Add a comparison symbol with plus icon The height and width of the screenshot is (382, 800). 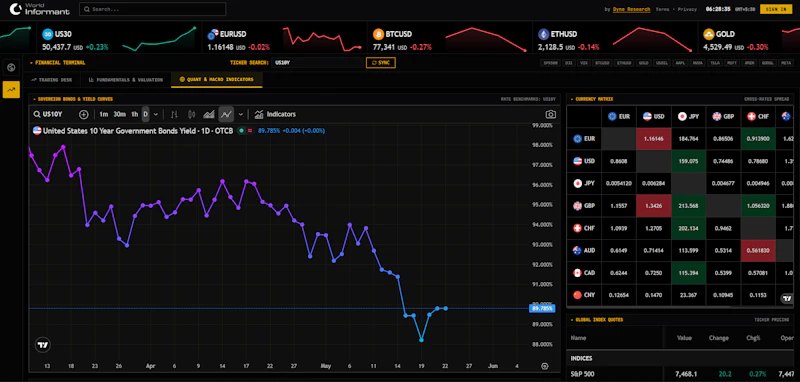[x=84, y=114]
